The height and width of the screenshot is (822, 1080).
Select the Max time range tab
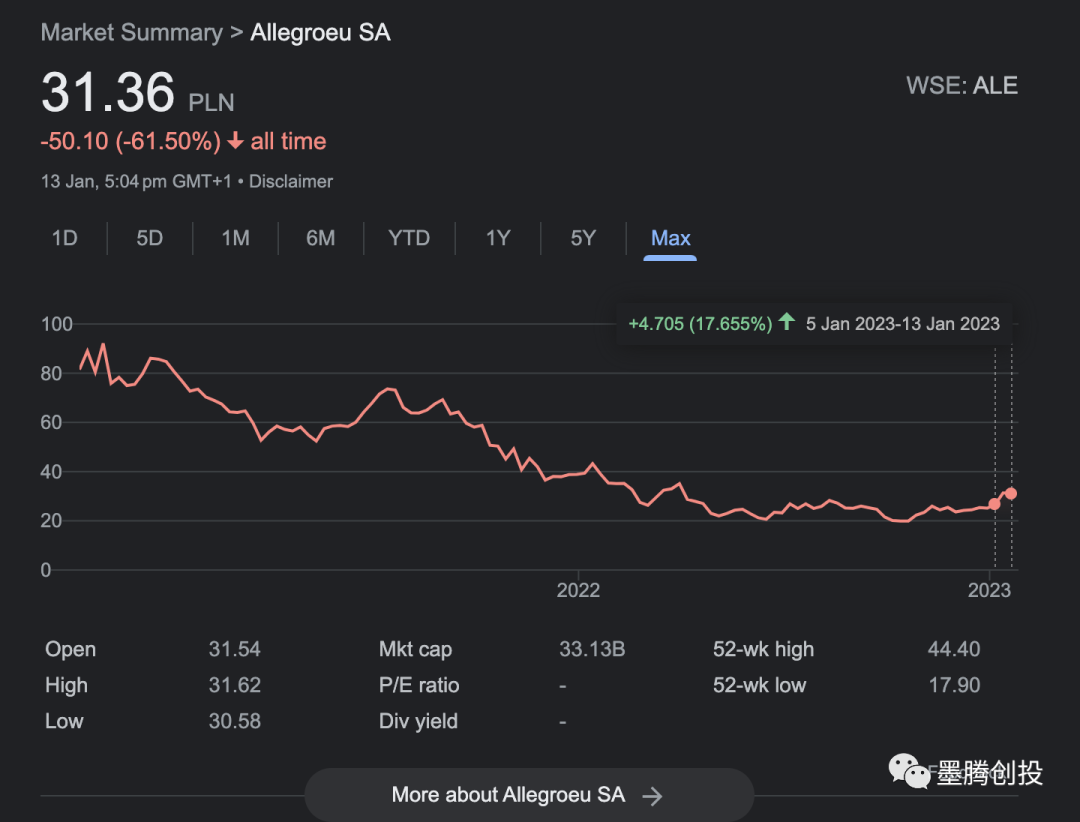pyautogui.click(x=670, y=238)
